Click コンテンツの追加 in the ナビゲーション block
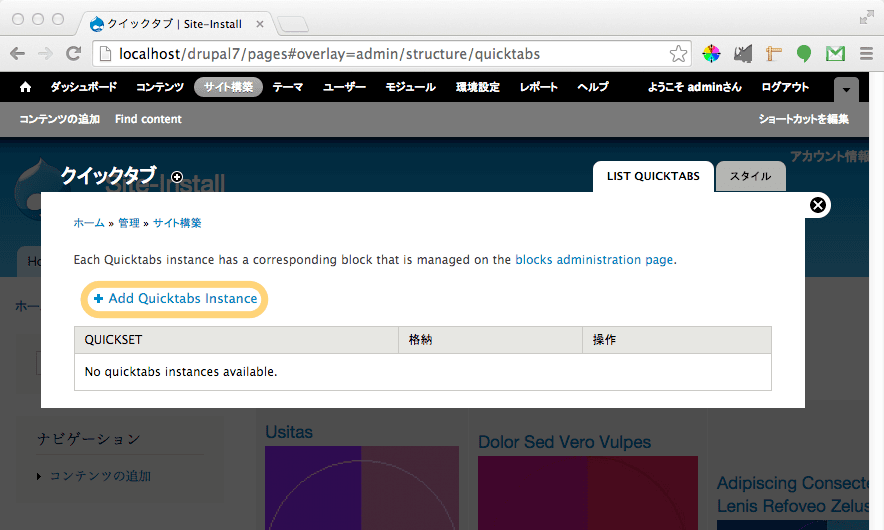884x530 pixels. (x=100, y=476)
